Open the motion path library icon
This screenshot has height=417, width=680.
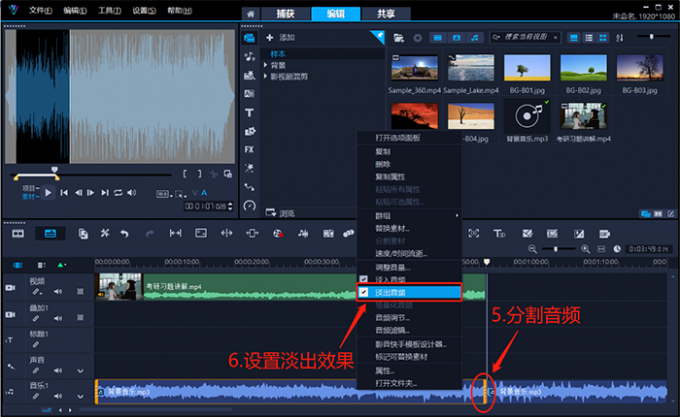tap(249, 187)
